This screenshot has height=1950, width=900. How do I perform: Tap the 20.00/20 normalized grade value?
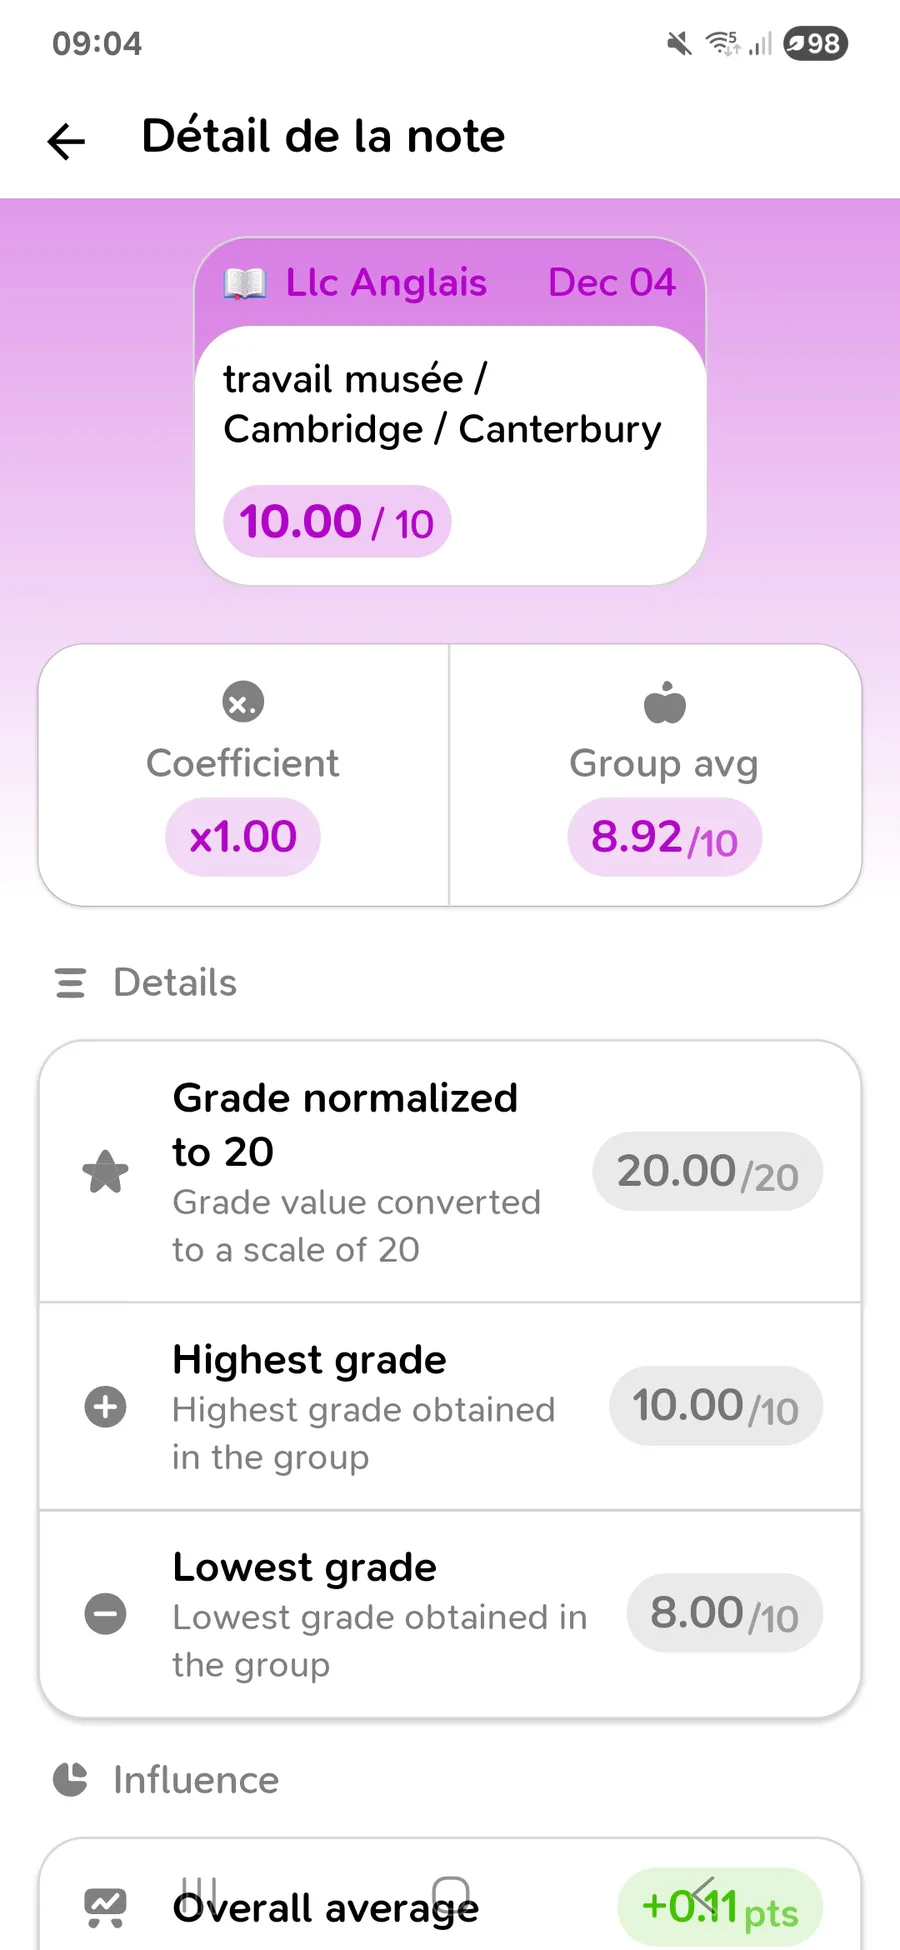click(707, 1172)
